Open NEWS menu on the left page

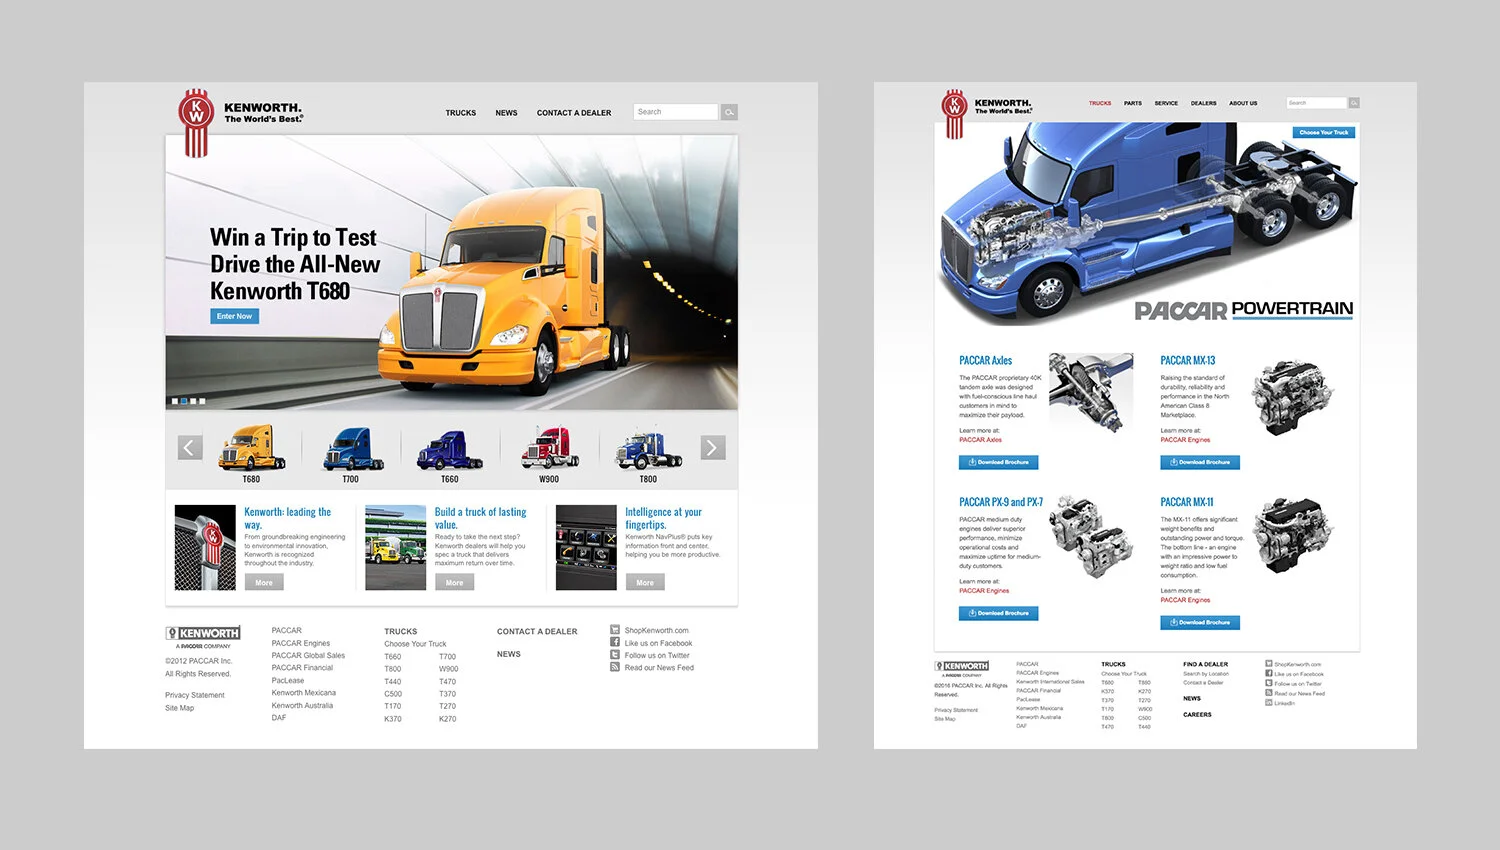tap(507, 113)
